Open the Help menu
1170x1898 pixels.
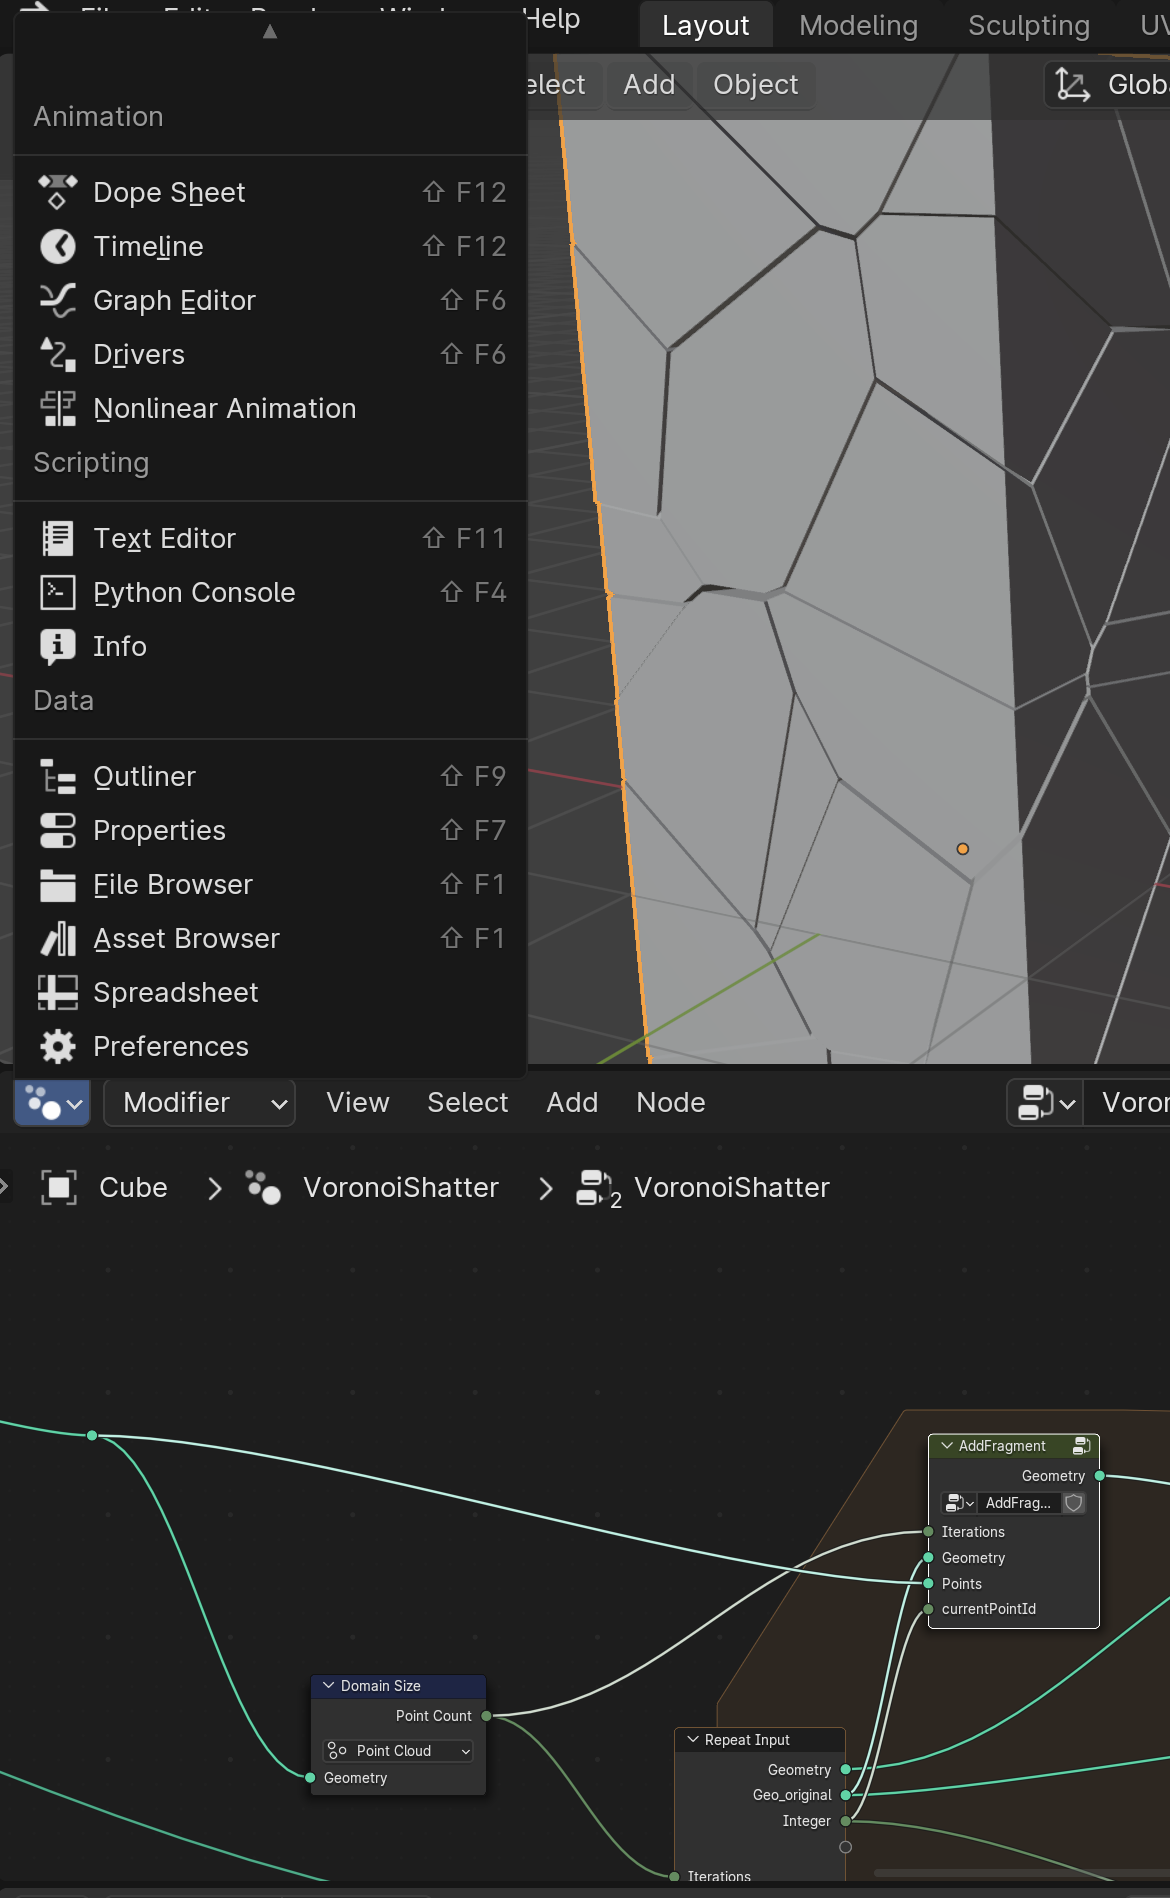[x=552, y=19]
